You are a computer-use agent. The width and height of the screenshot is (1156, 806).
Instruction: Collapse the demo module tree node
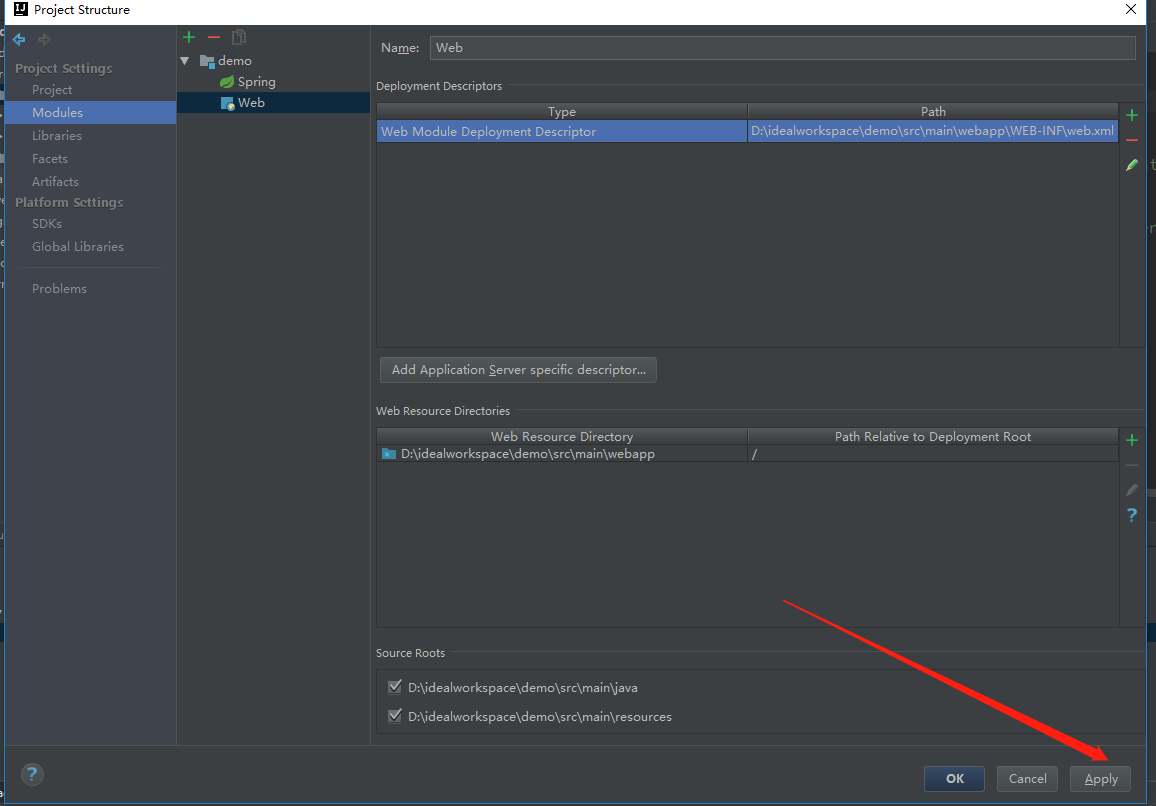point(185,61)
